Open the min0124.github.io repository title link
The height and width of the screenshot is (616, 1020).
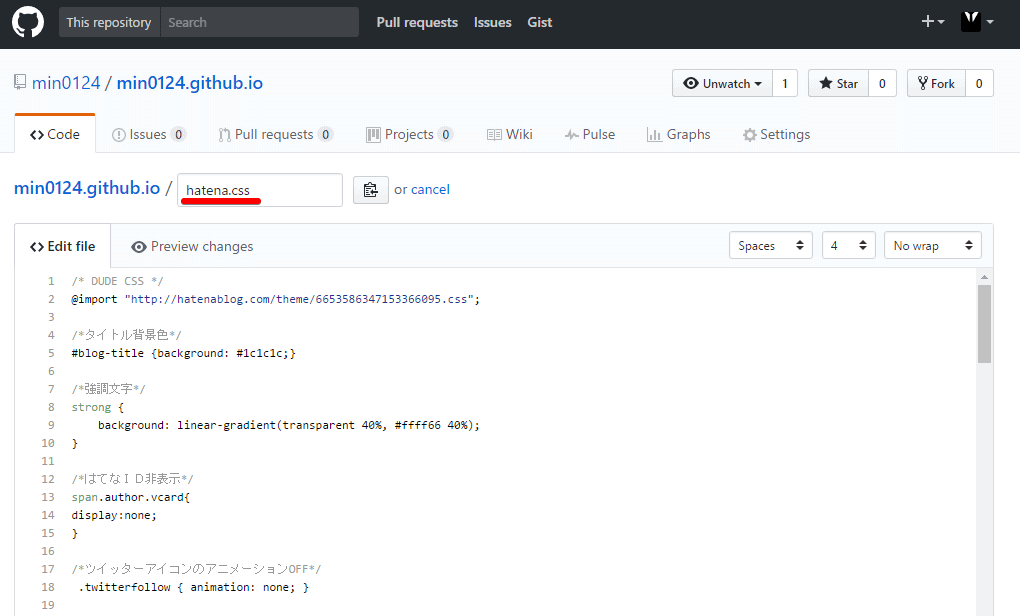coord(190,83)
